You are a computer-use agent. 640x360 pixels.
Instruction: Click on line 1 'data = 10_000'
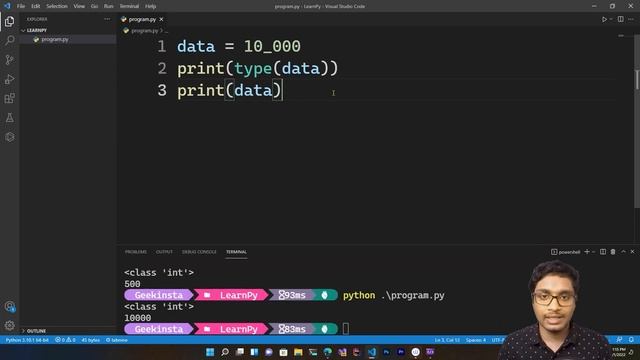point(239,46)
